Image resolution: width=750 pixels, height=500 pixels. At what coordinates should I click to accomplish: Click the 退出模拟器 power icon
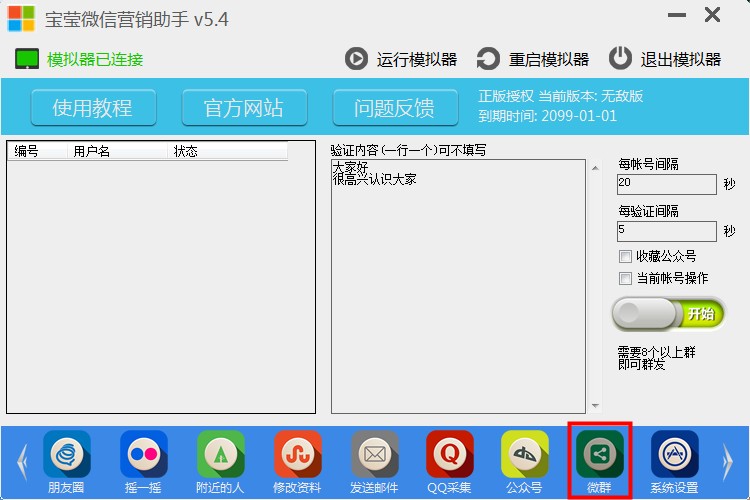coord(620,58)
